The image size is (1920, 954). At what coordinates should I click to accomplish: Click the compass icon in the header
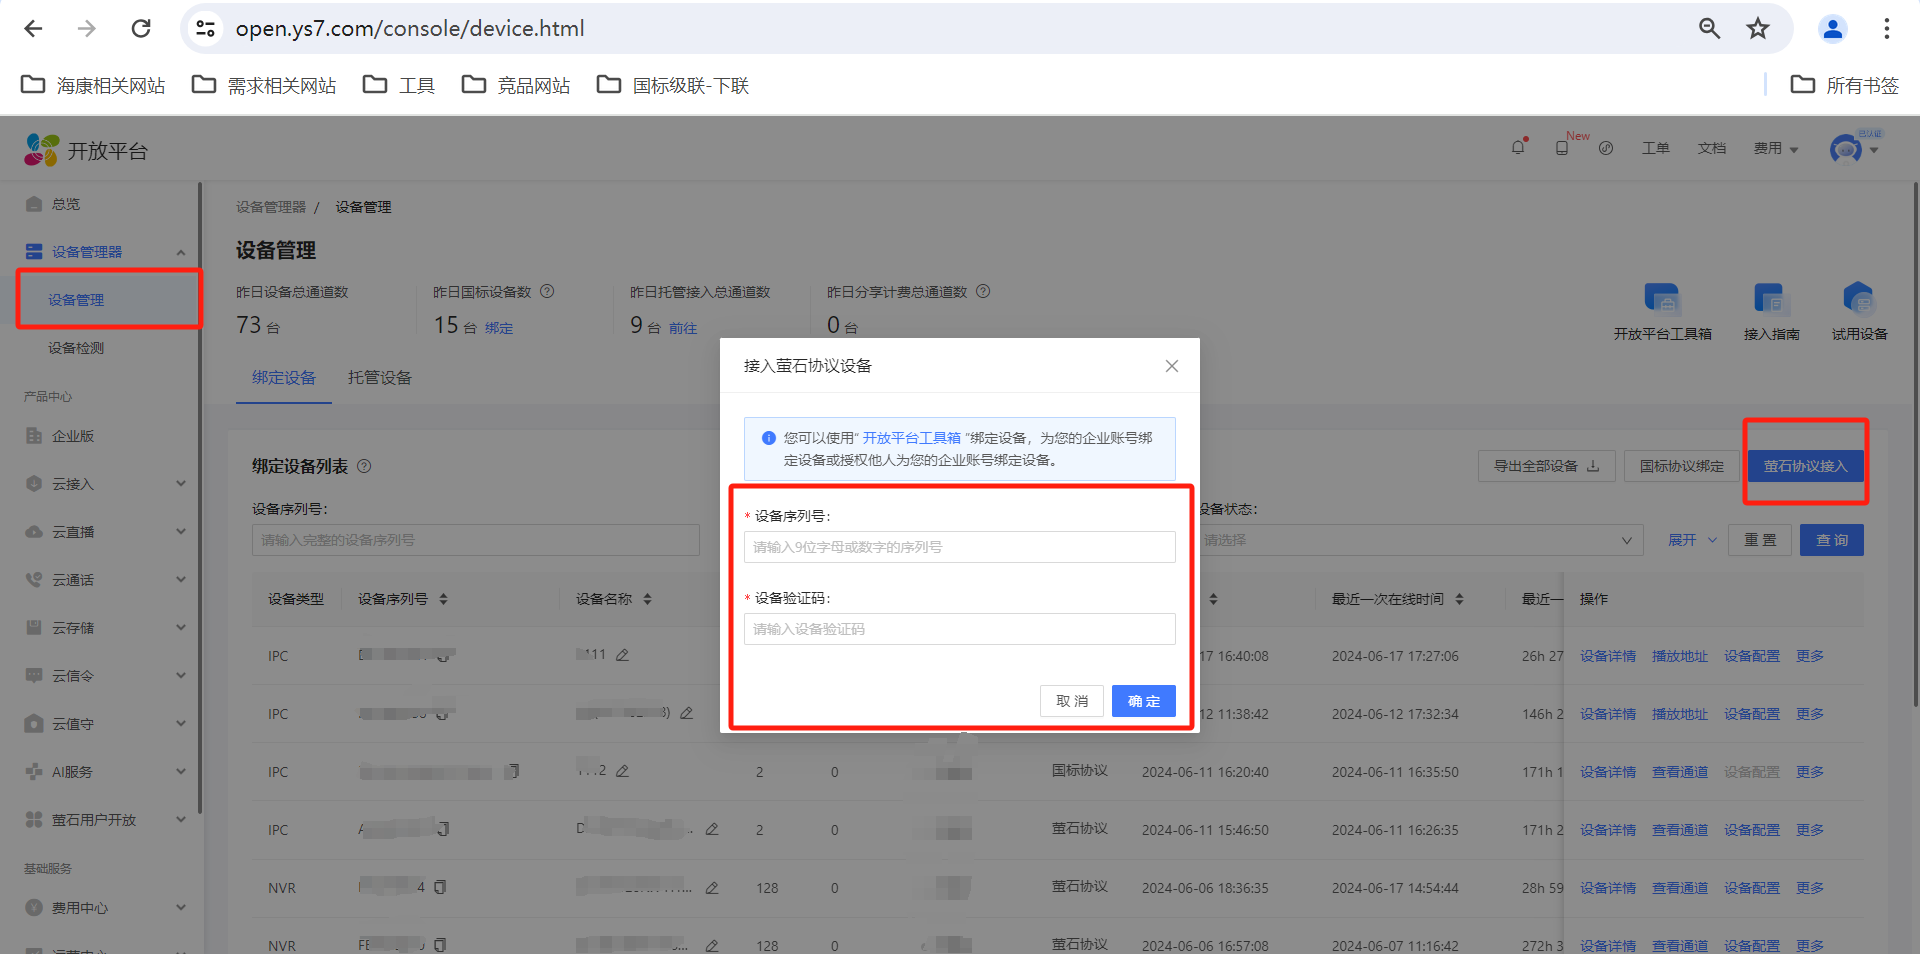pos(1606,148)
